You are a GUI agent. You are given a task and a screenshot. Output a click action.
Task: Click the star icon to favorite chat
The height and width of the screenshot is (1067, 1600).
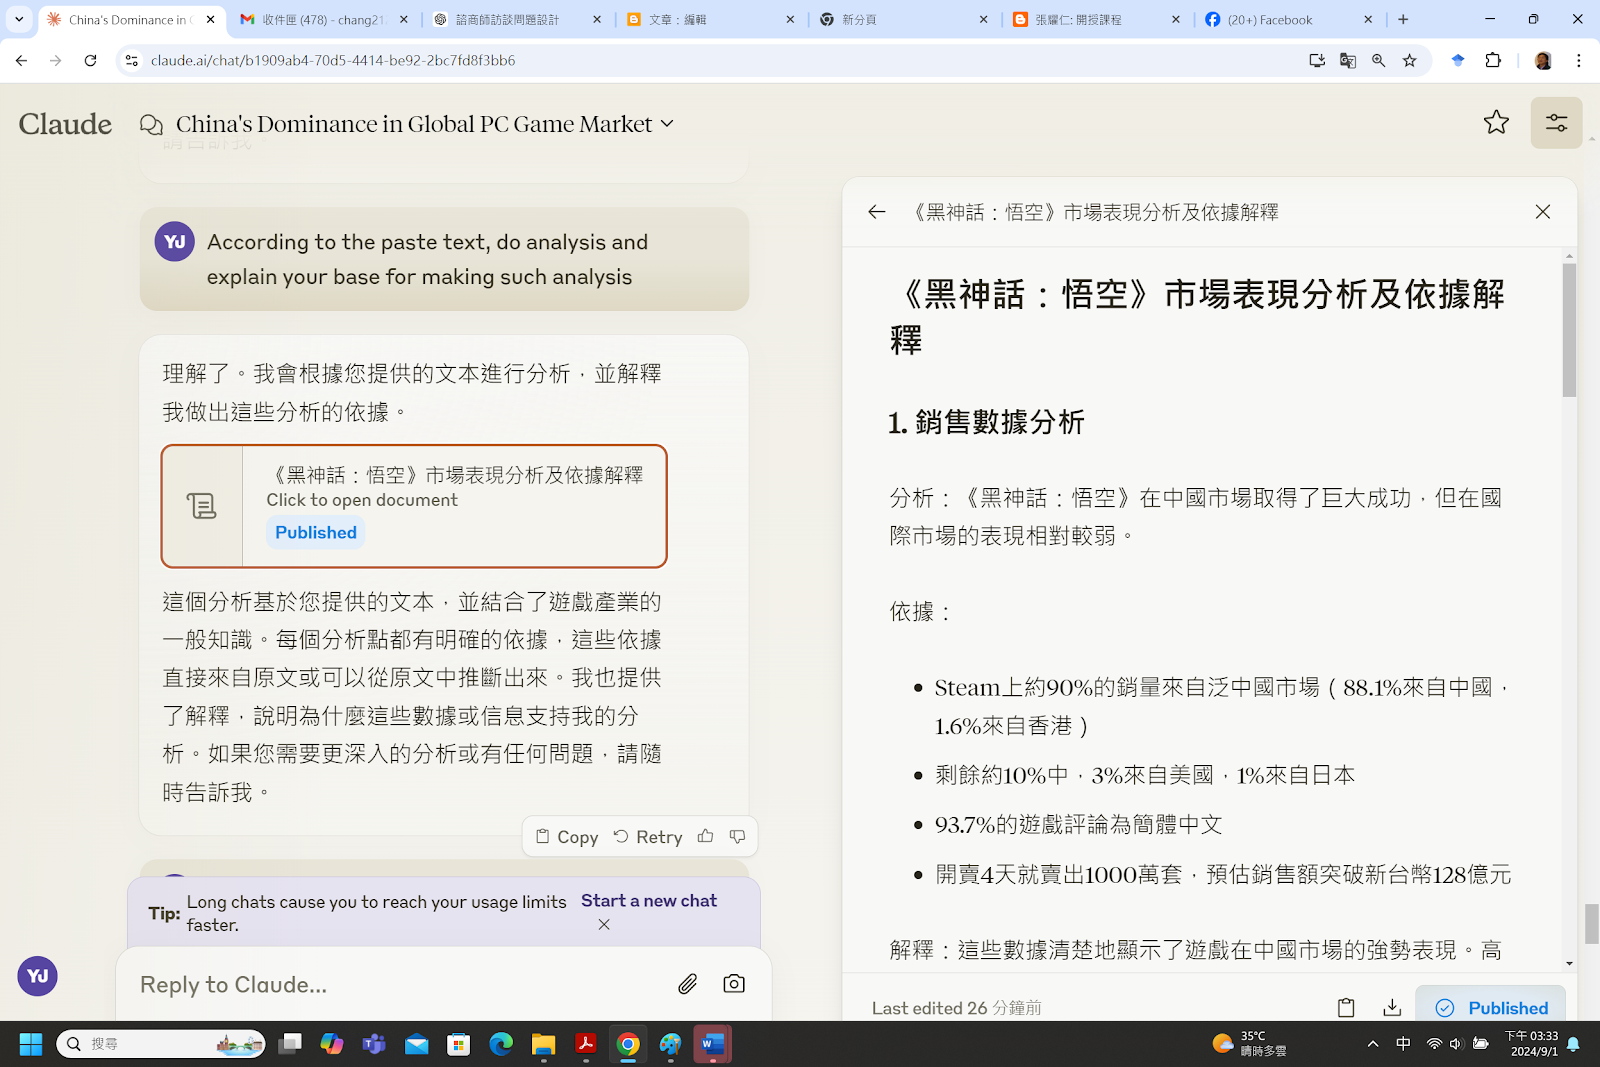coord(1496,123)
